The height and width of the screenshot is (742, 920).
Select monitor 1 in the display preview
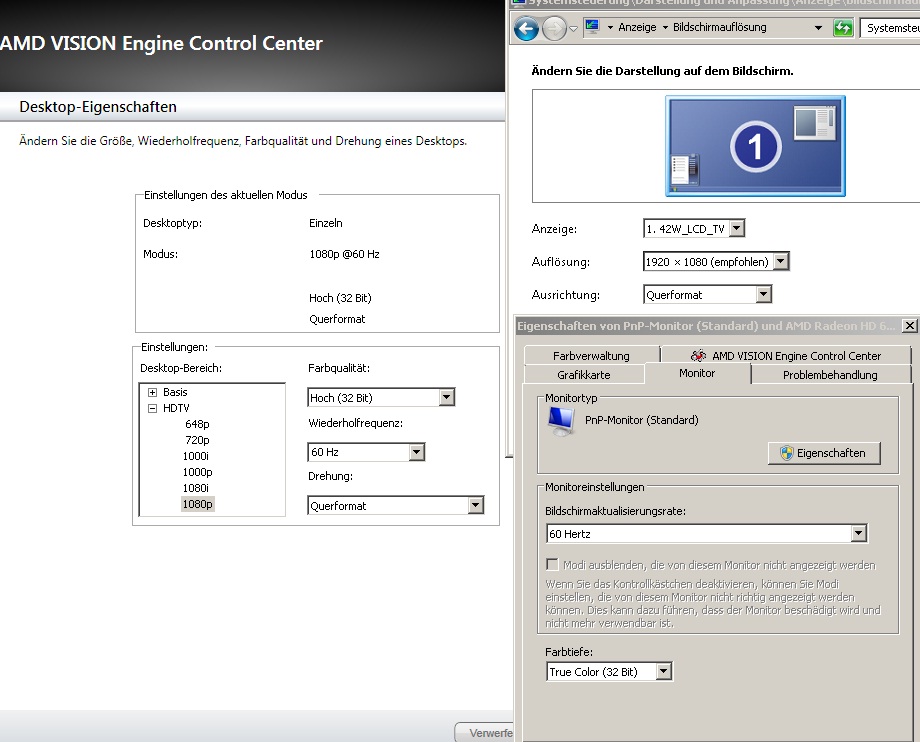click(755, 146)
